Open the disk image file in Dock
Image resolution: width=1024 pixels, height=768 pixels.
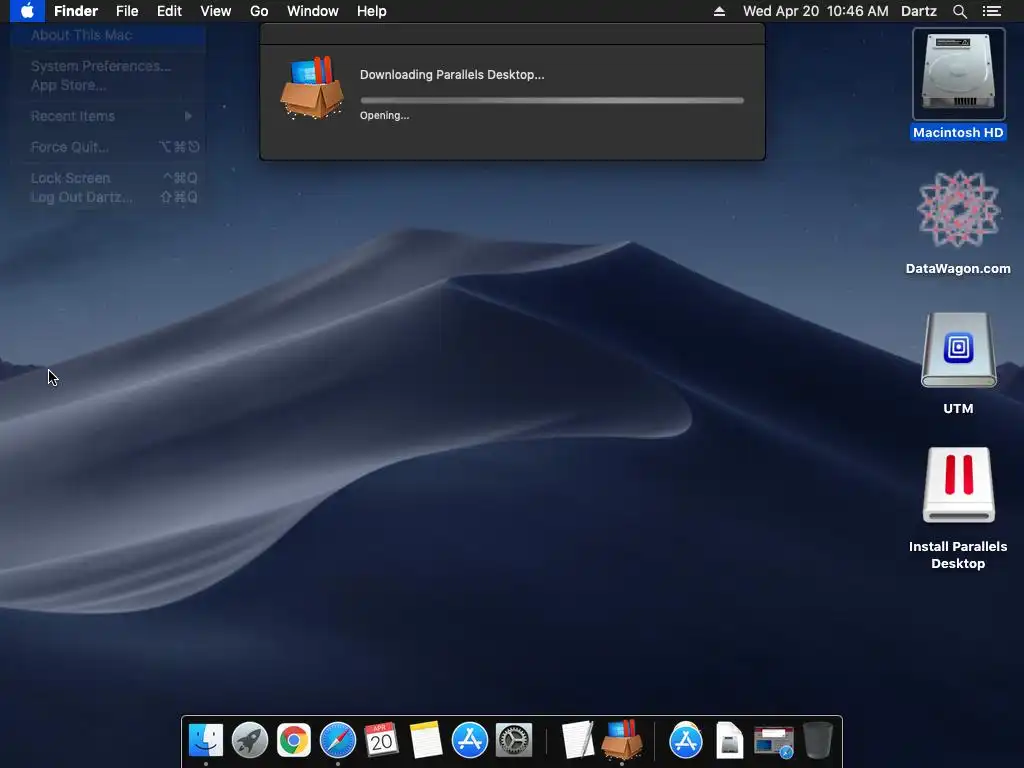729,741
